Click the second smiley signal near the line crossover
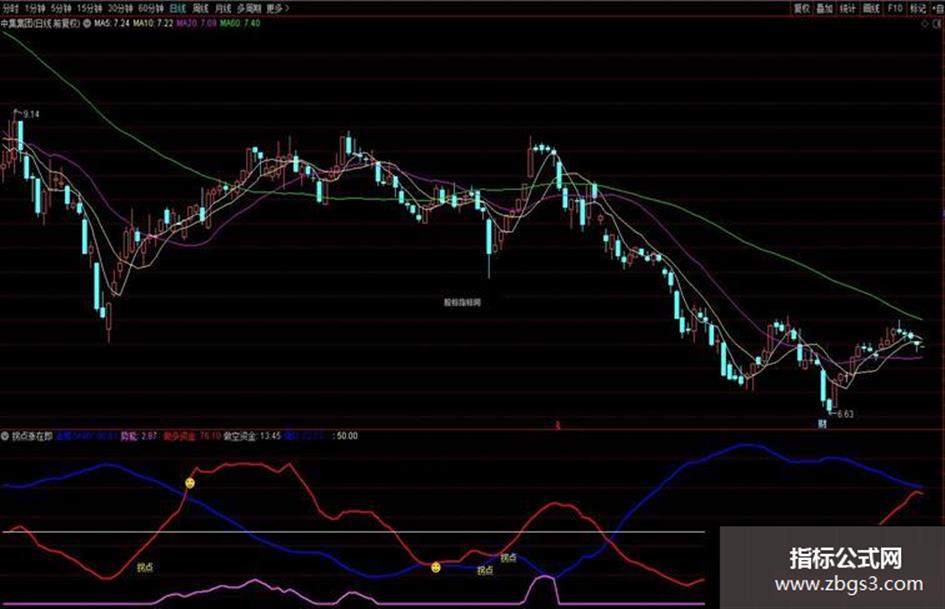The height and width of the screenshot is (609, 945). [x=436, y=567]
